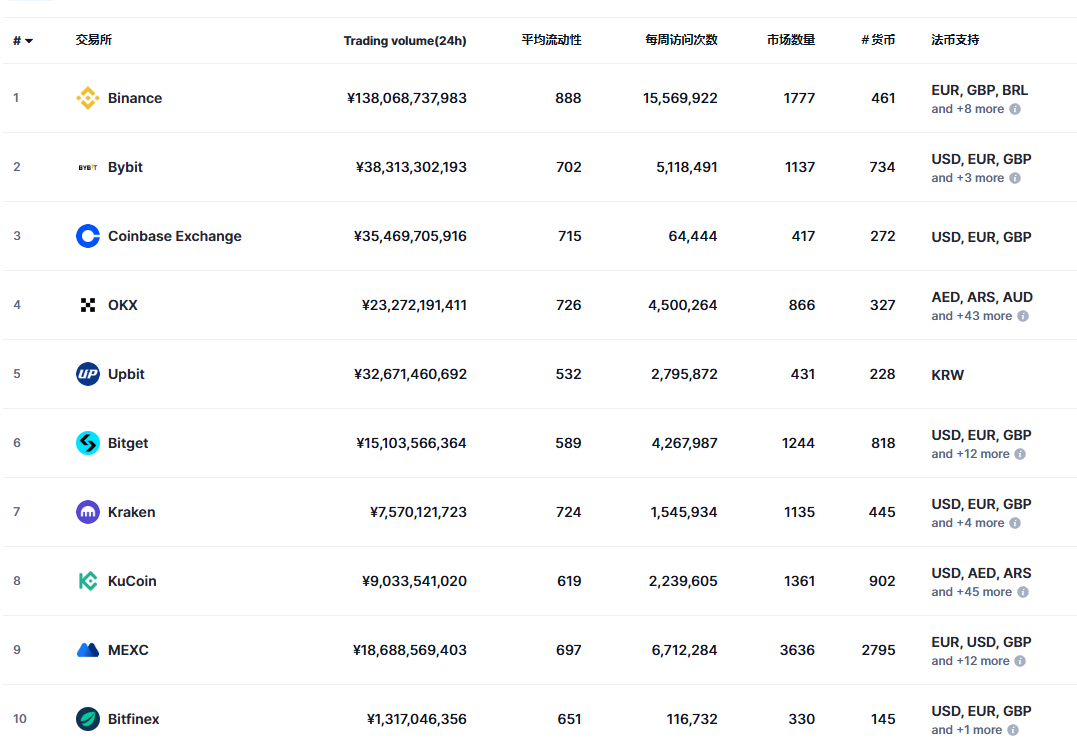Expand Bybit 'and +3 more' currencies
Image resolution: width=1077 pixels, height=746 pixels.
(967, 178)
